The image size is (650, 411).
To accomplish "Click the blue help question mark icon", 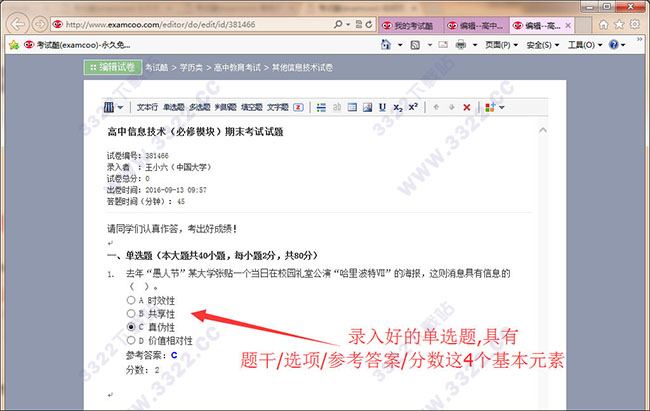I will (x=614, y=44).
